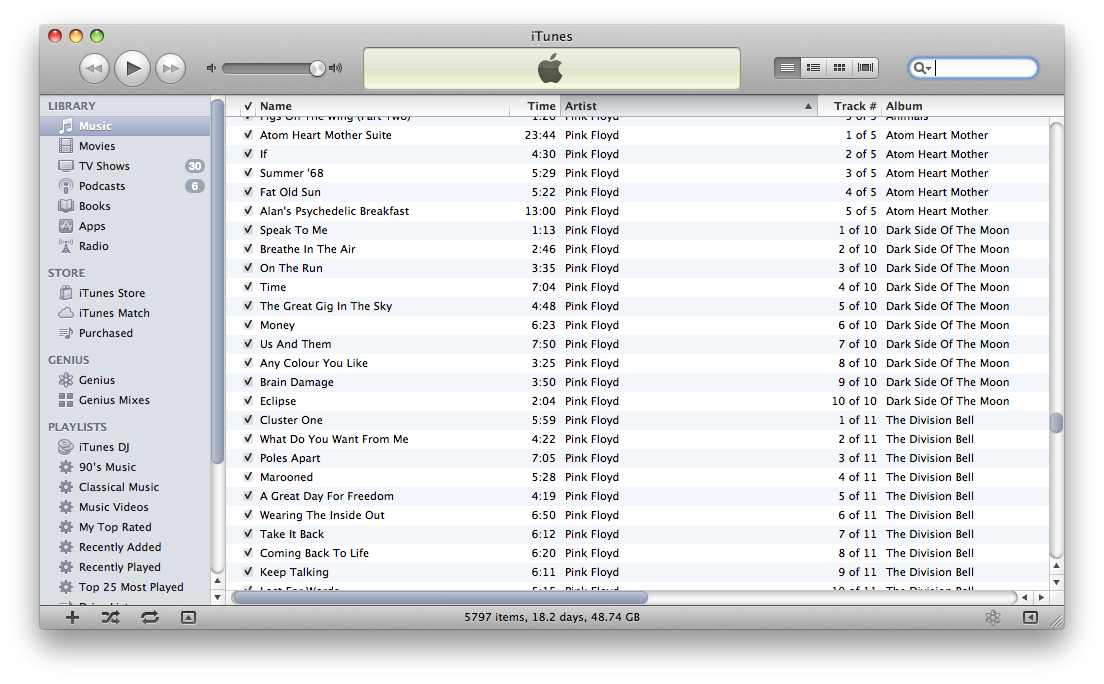Reverse sort on Artist column header
Viewport: 1104px width, 684px height.
(x=689, y=106)
